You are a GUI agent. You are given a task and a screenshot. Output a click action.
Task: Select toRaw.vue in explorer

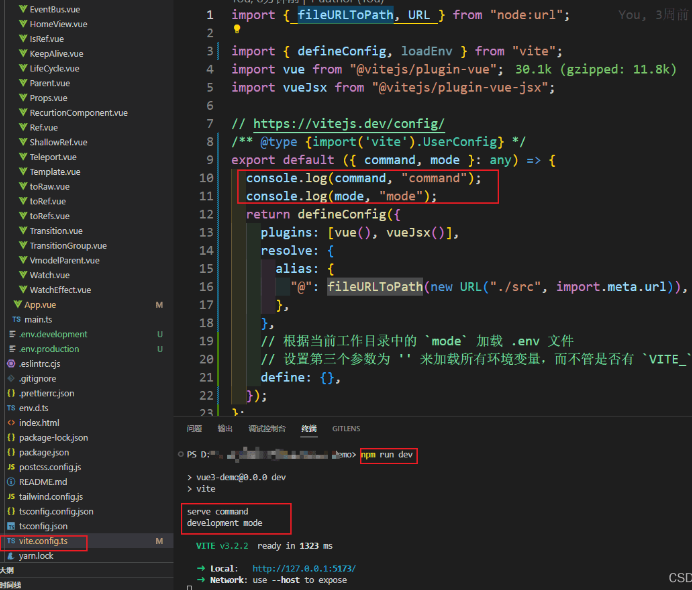pos(49,187)
